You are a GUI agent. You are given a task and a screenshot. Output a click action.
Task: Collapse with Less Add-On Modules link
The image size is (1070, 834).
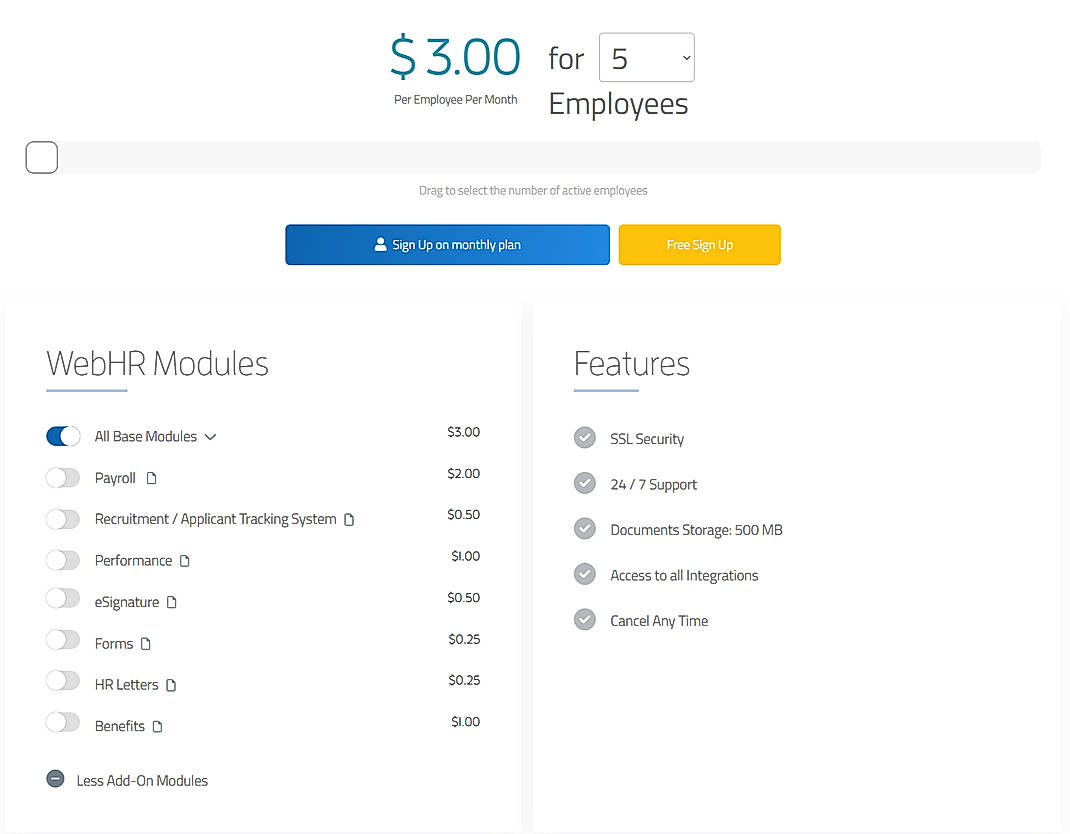pos(142,781)
